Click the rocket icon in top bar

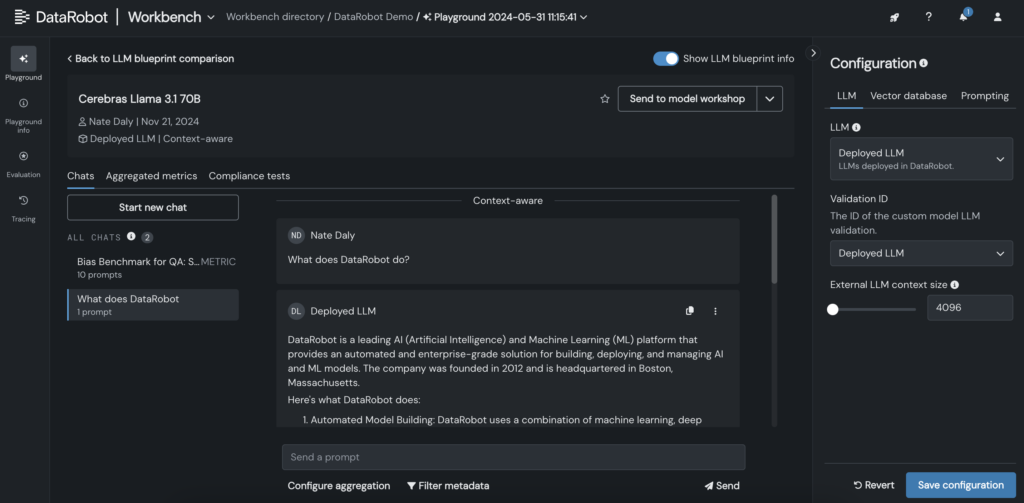click(x=894, y=17)
